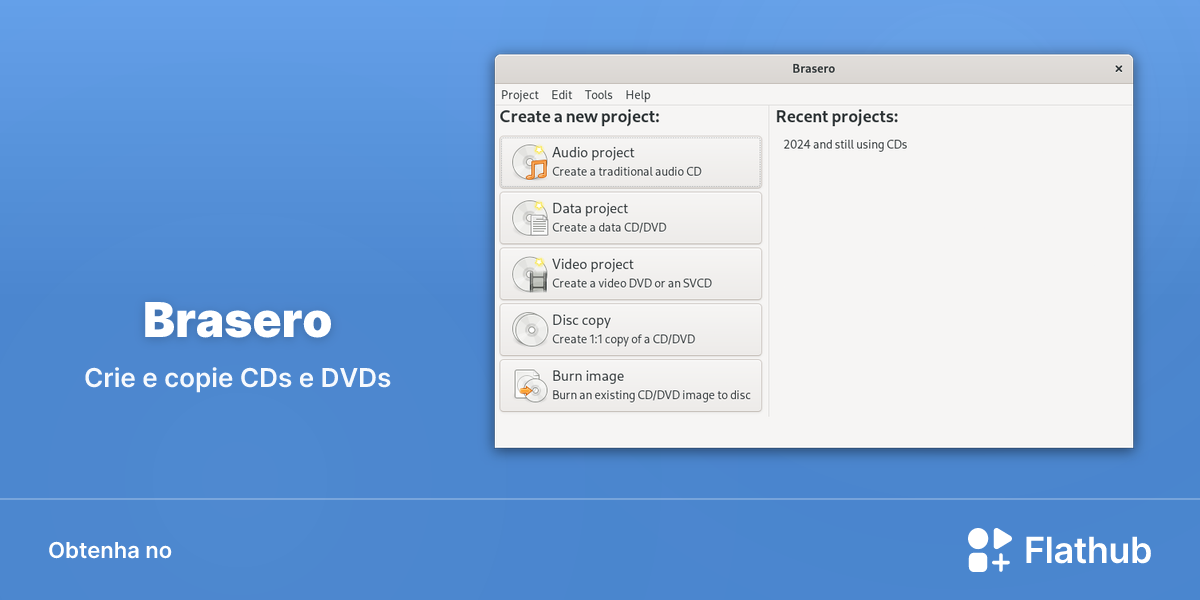The height and width of the screenshot is (600, 1200).
Task: Open recent project '2024 and still using CDs'
Action: (x=845, y=145)
